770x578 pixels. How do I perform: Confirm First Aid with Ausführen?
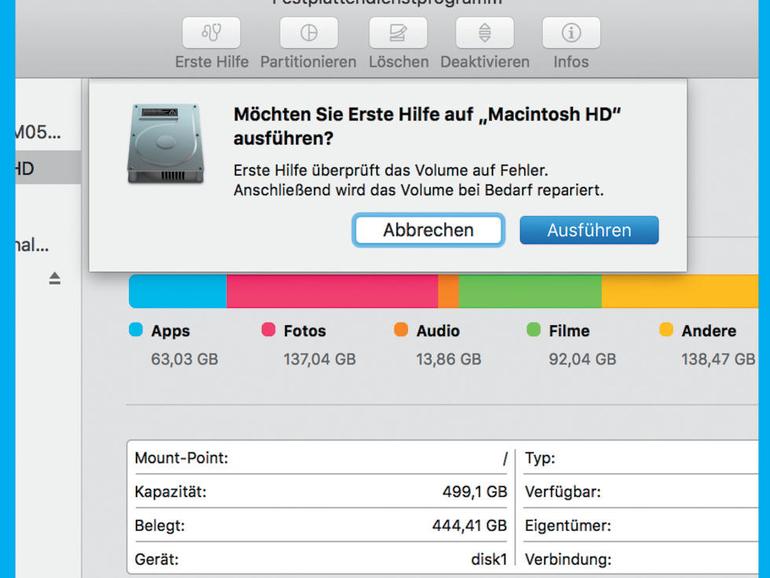coord(589,230)
